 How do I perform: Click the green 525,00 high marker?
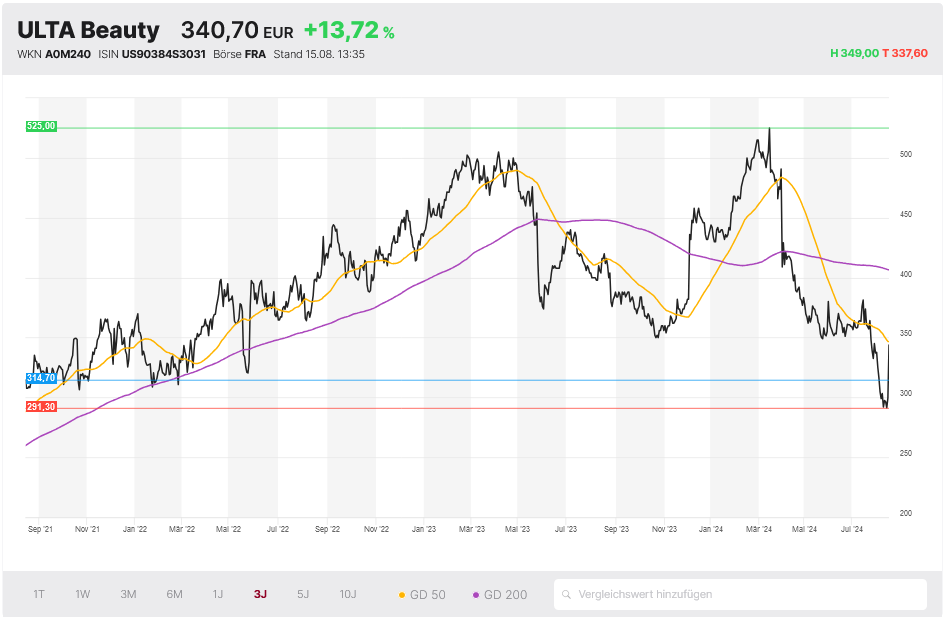(41, 126)
